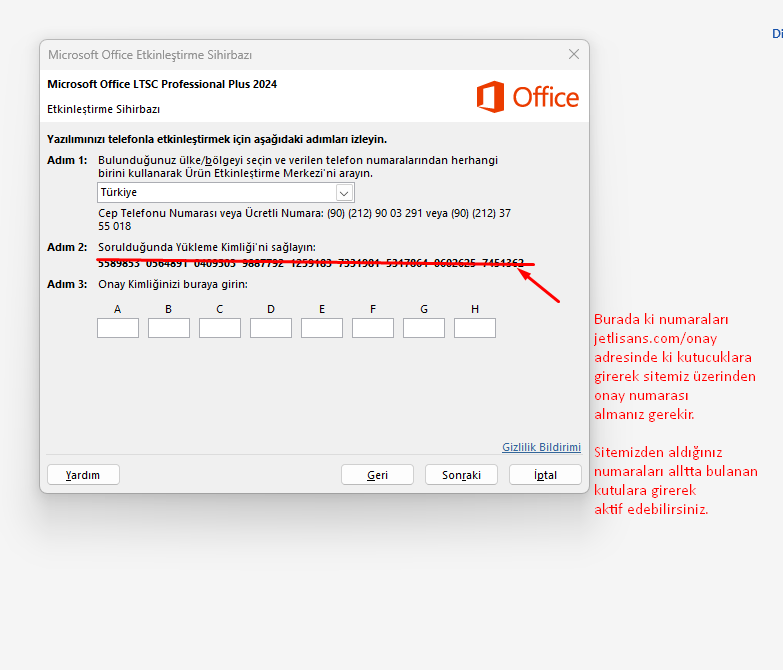
Task: Focus the last confirmation ID field H
Action: pos(475,328)
